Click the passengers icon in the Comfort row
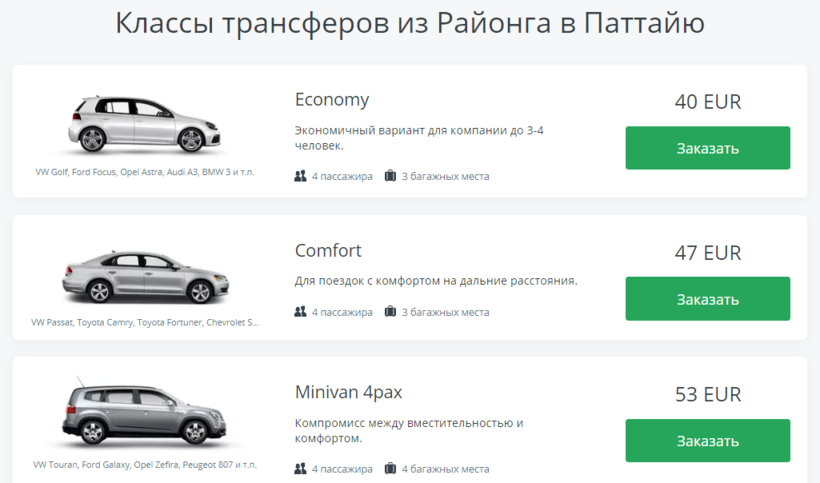 click(x=301, y=312)
